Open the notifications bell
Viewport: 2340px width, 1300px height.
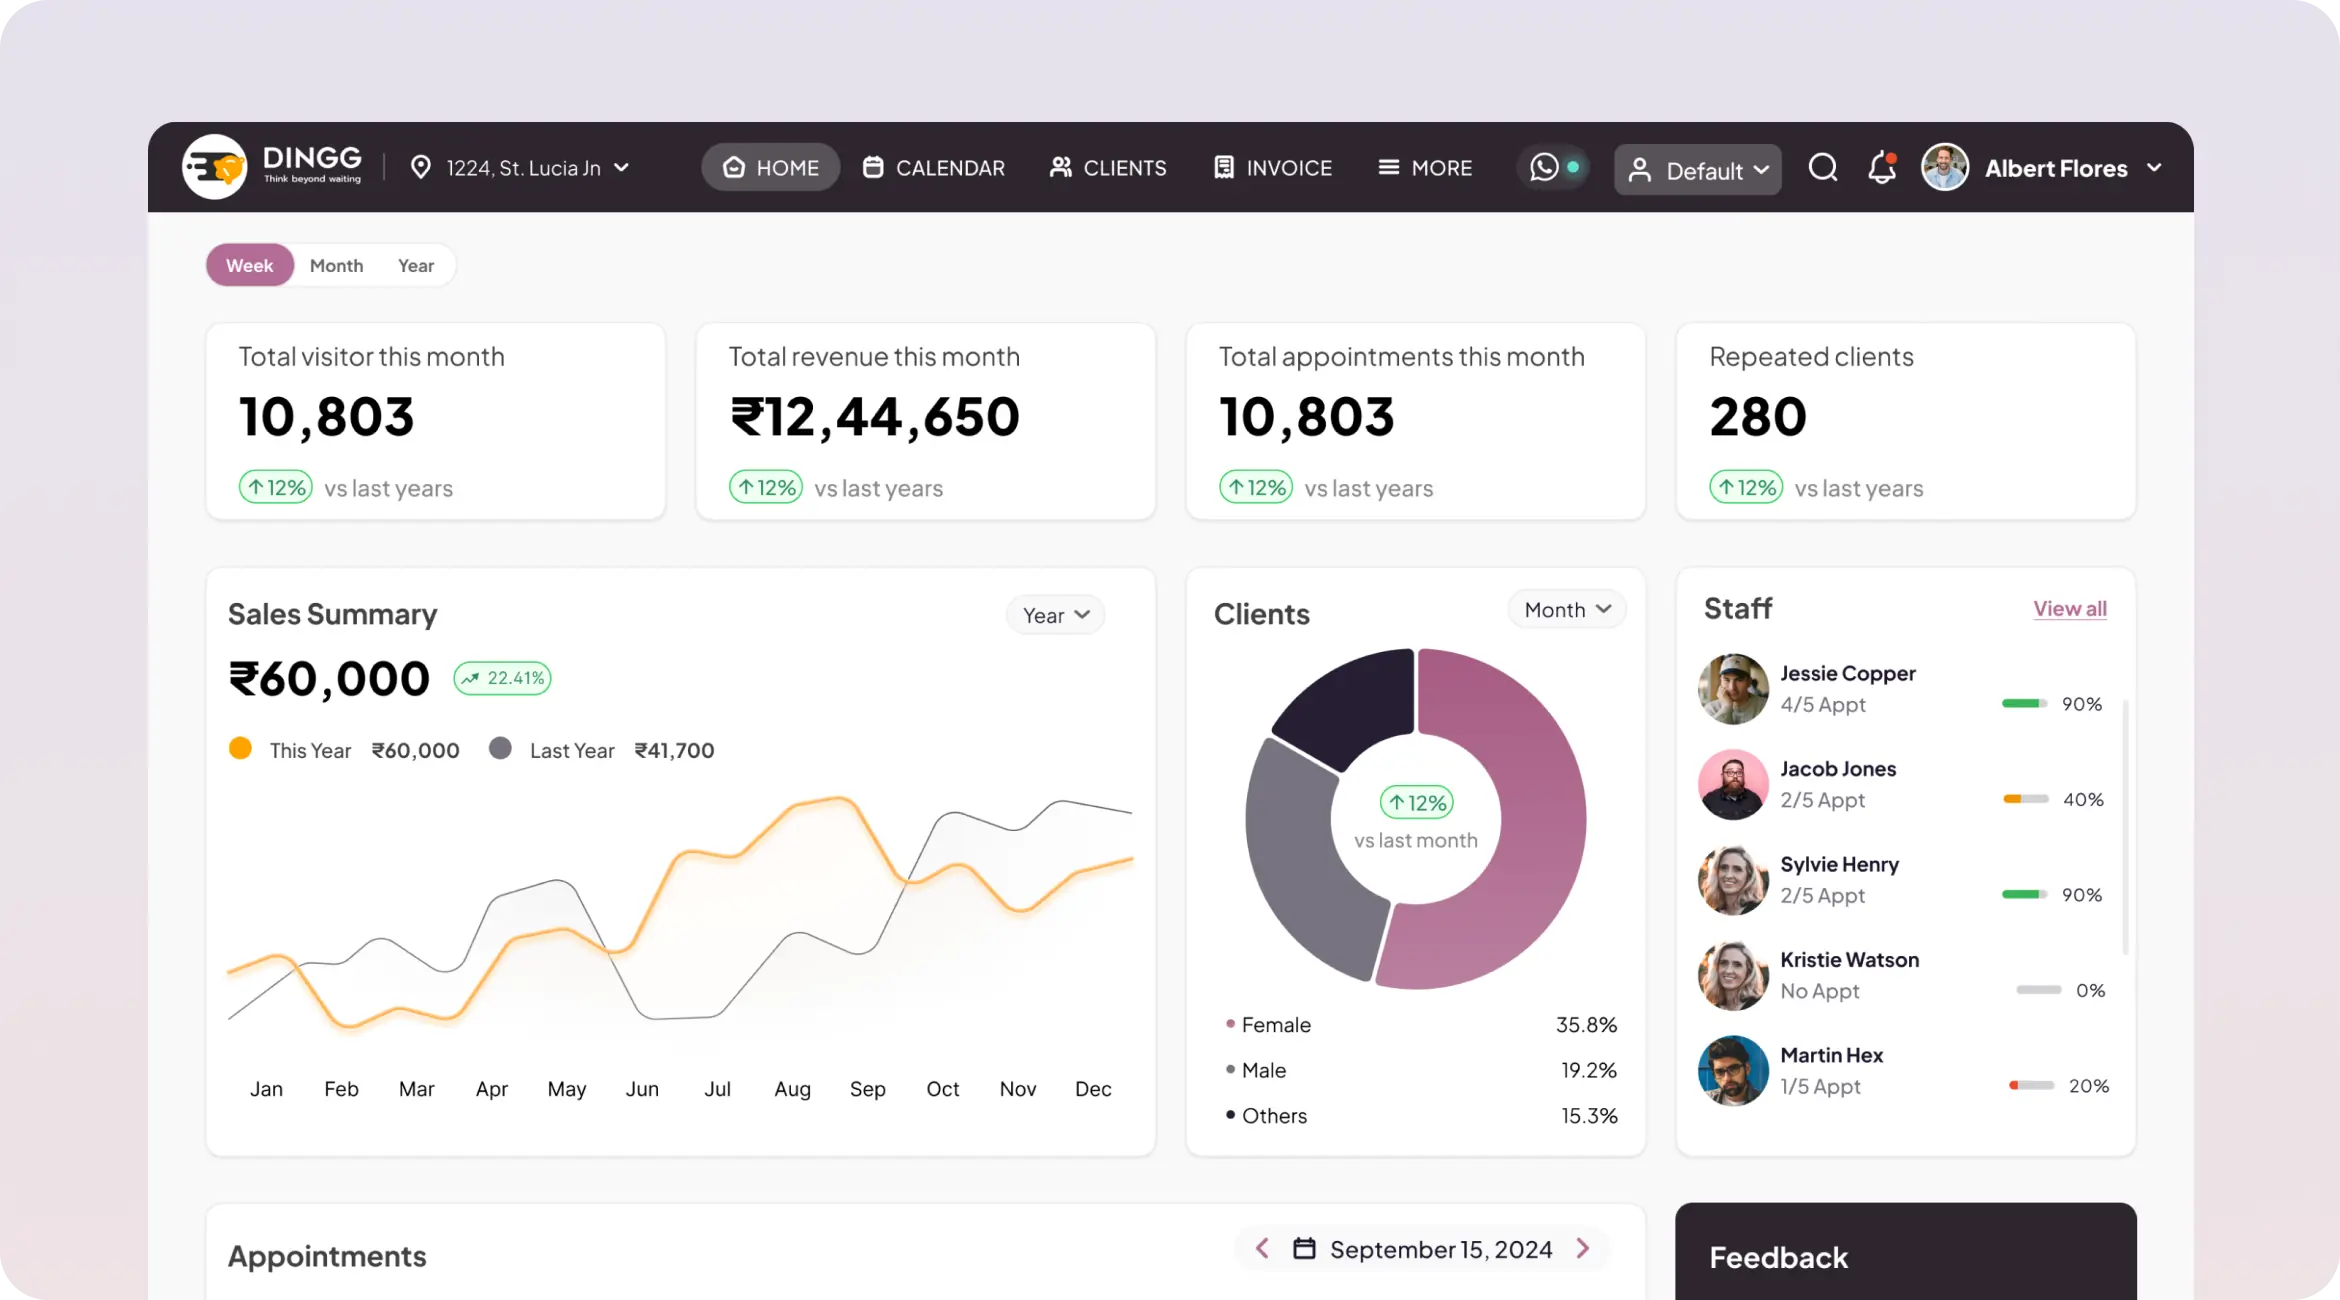1882,167
